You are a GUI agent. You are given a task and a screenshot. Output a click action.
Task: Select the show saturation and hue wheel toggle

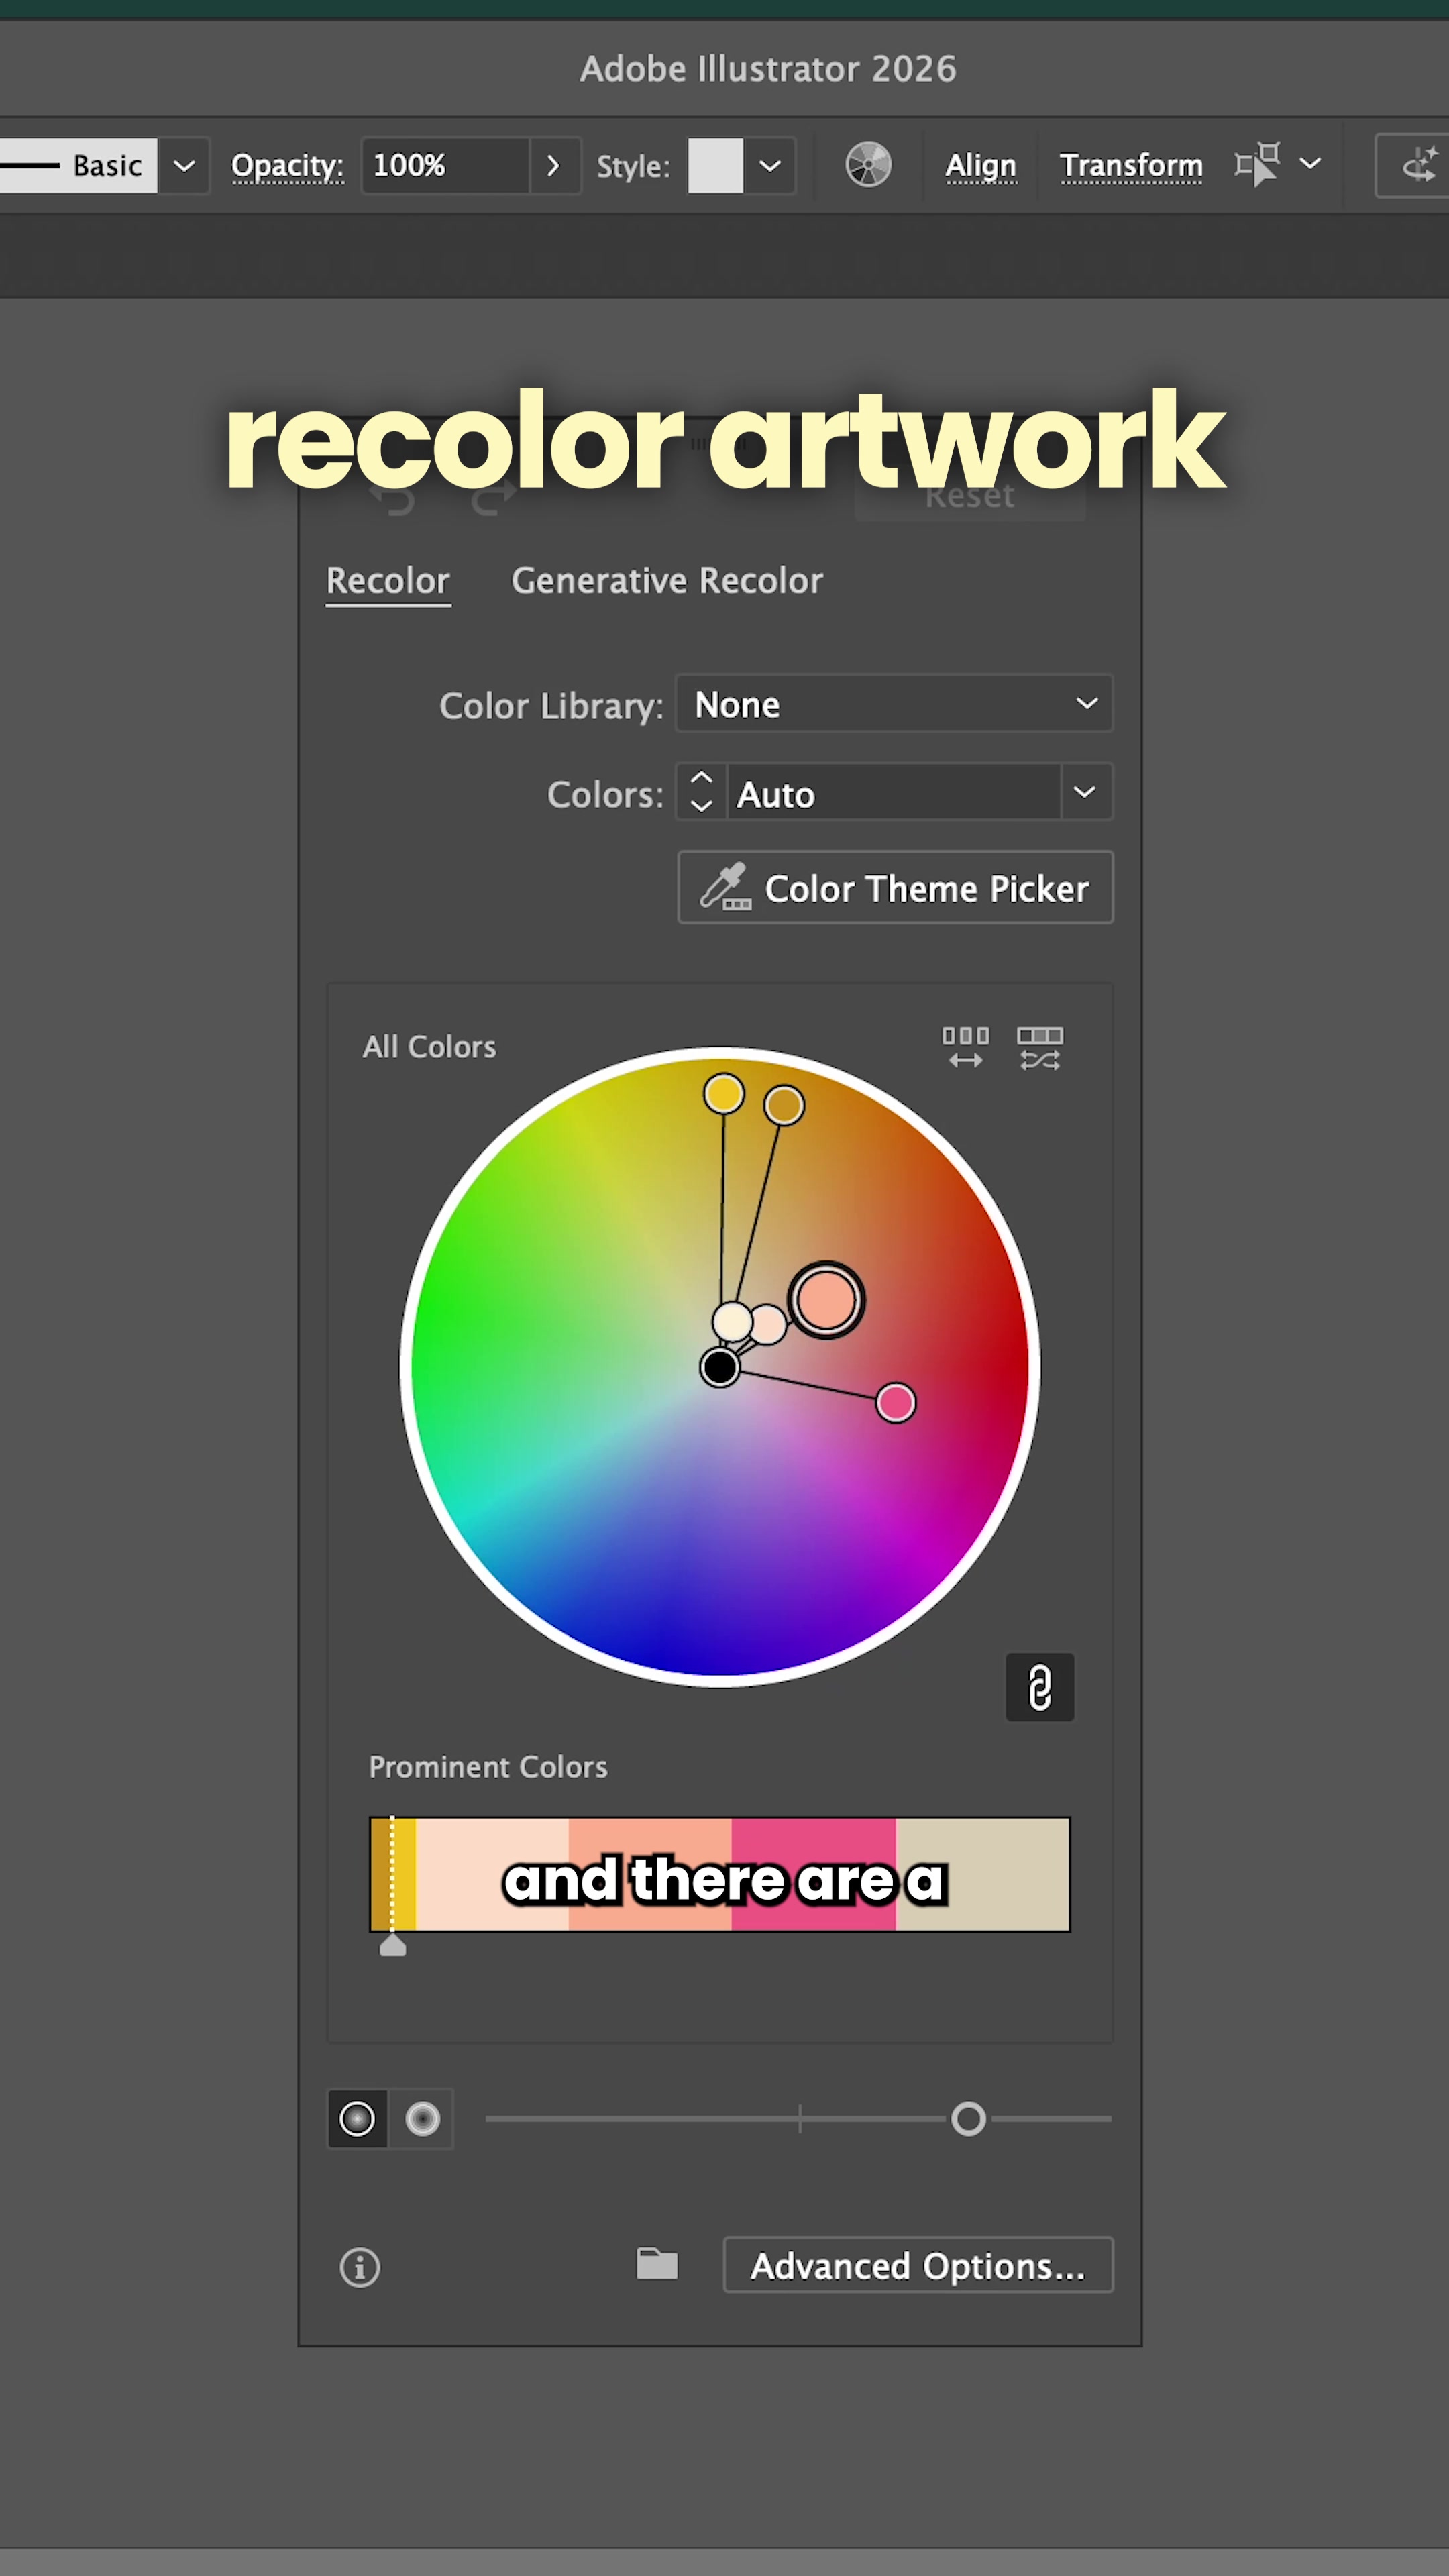point(357,2118)
